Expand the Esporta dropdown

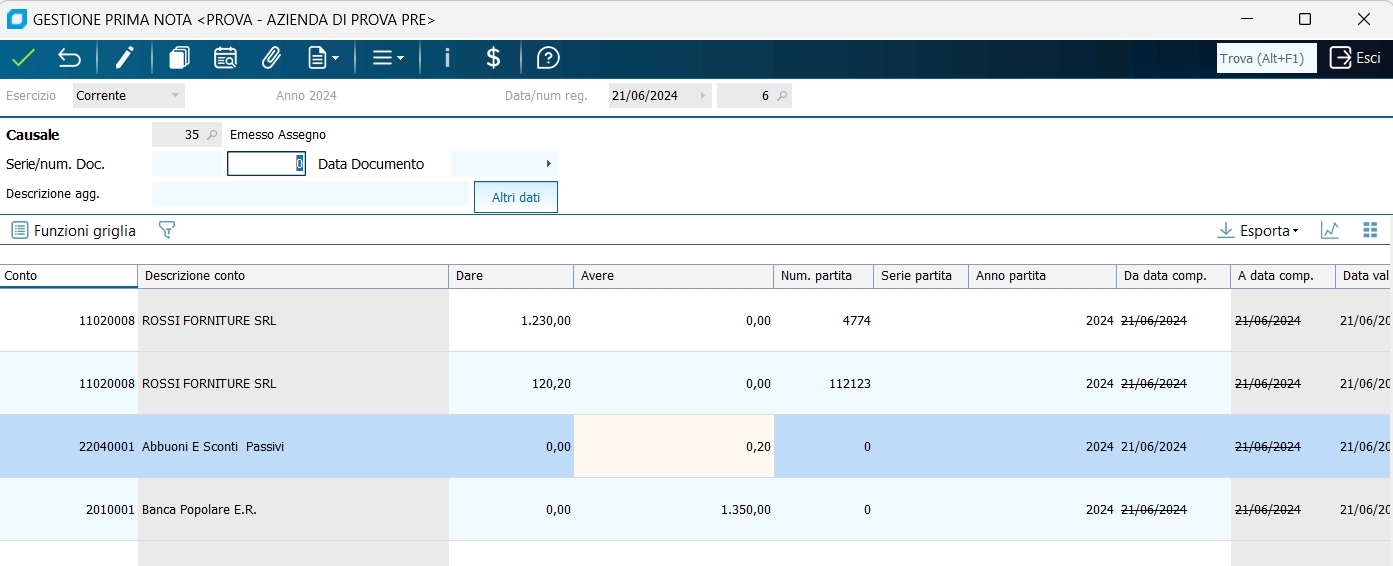pos(1258,231)
